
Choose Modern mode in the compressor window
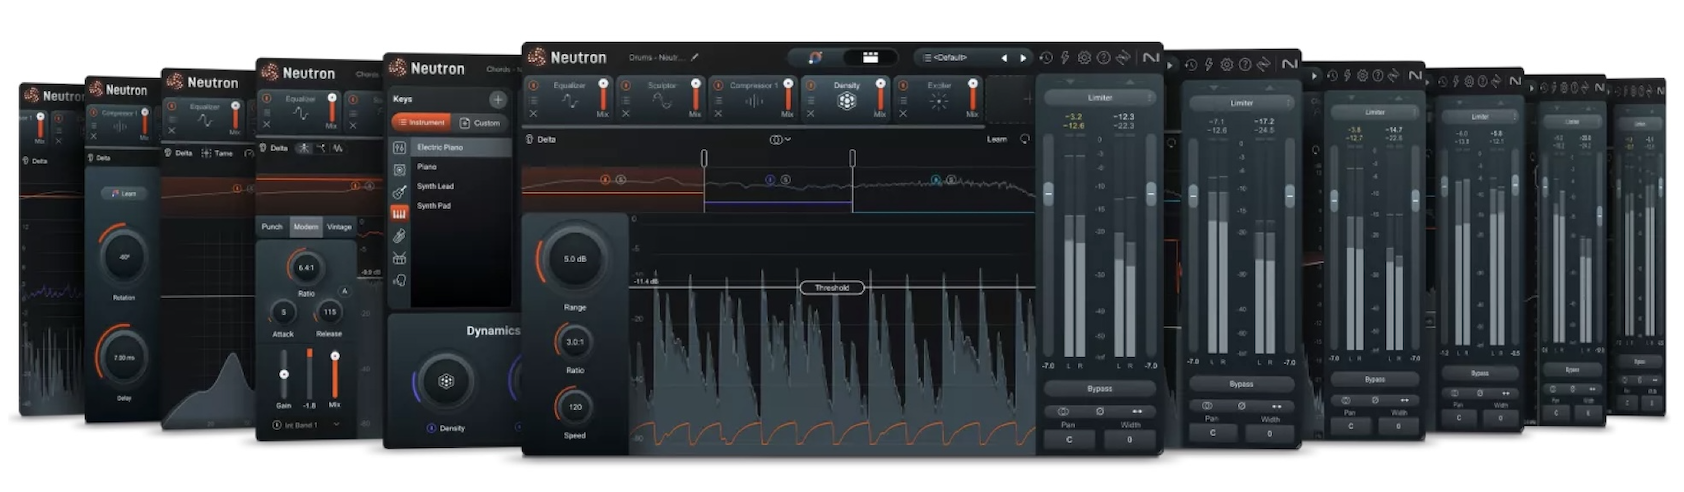306,227
